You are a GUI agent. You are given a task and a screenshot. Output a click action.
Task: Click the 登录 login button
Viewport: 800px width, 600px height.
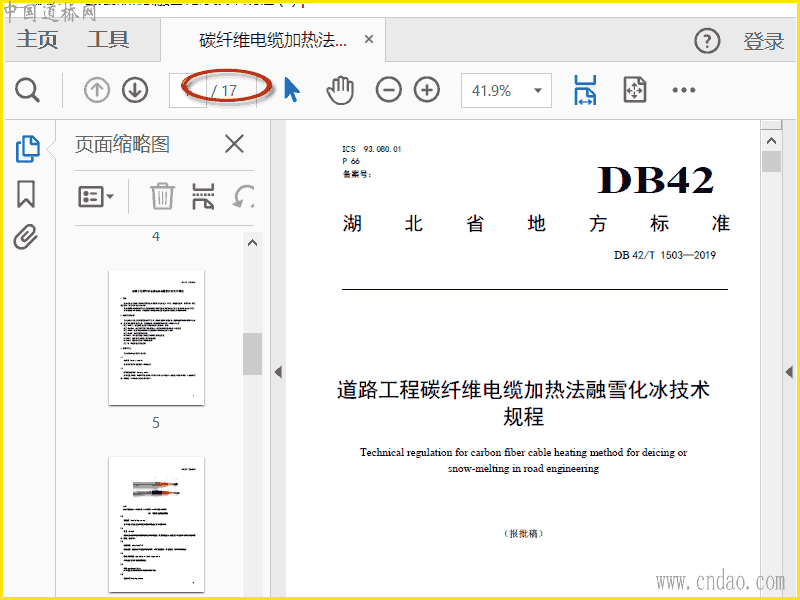click(763, 41)
